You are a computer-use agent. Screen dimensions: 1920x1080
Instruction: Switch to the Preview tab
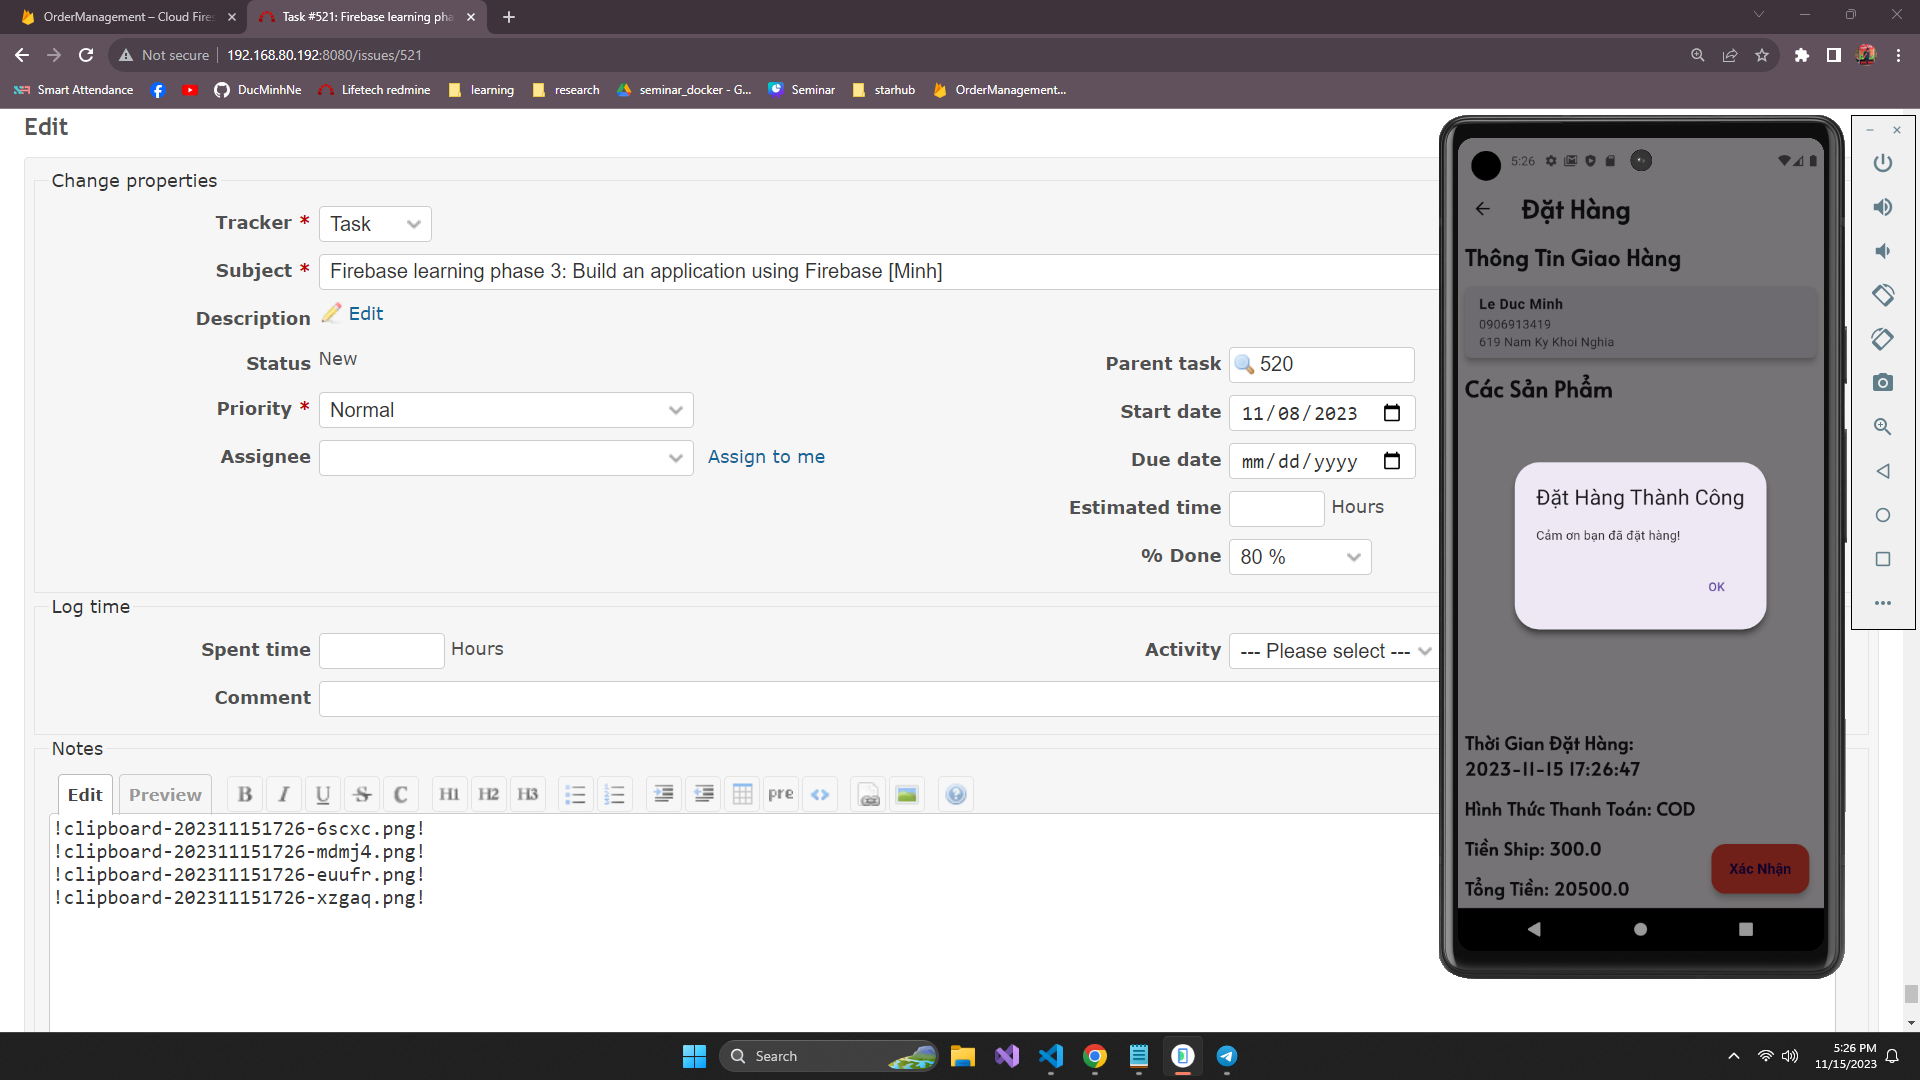(165, 795)
